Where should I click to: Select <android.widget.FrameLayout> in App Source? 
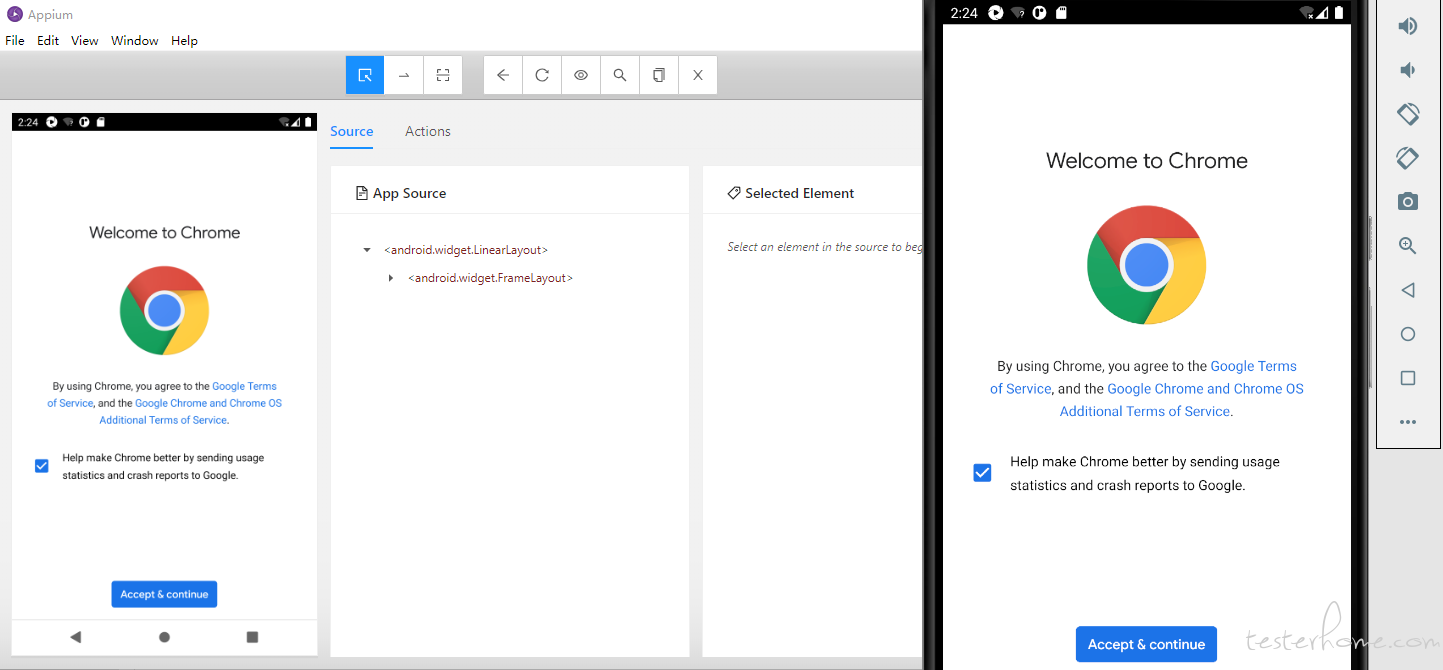pos(490,278)
